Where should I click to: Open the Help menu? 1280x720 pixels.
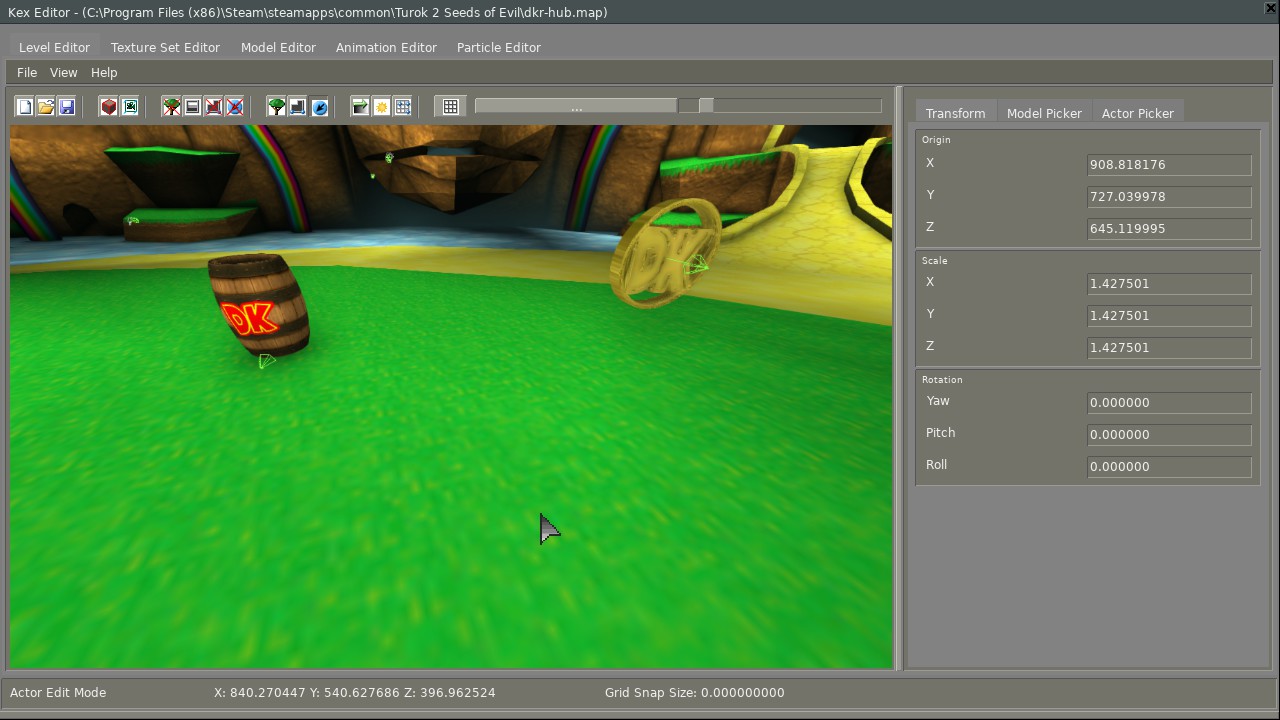[x=104, y=73]
